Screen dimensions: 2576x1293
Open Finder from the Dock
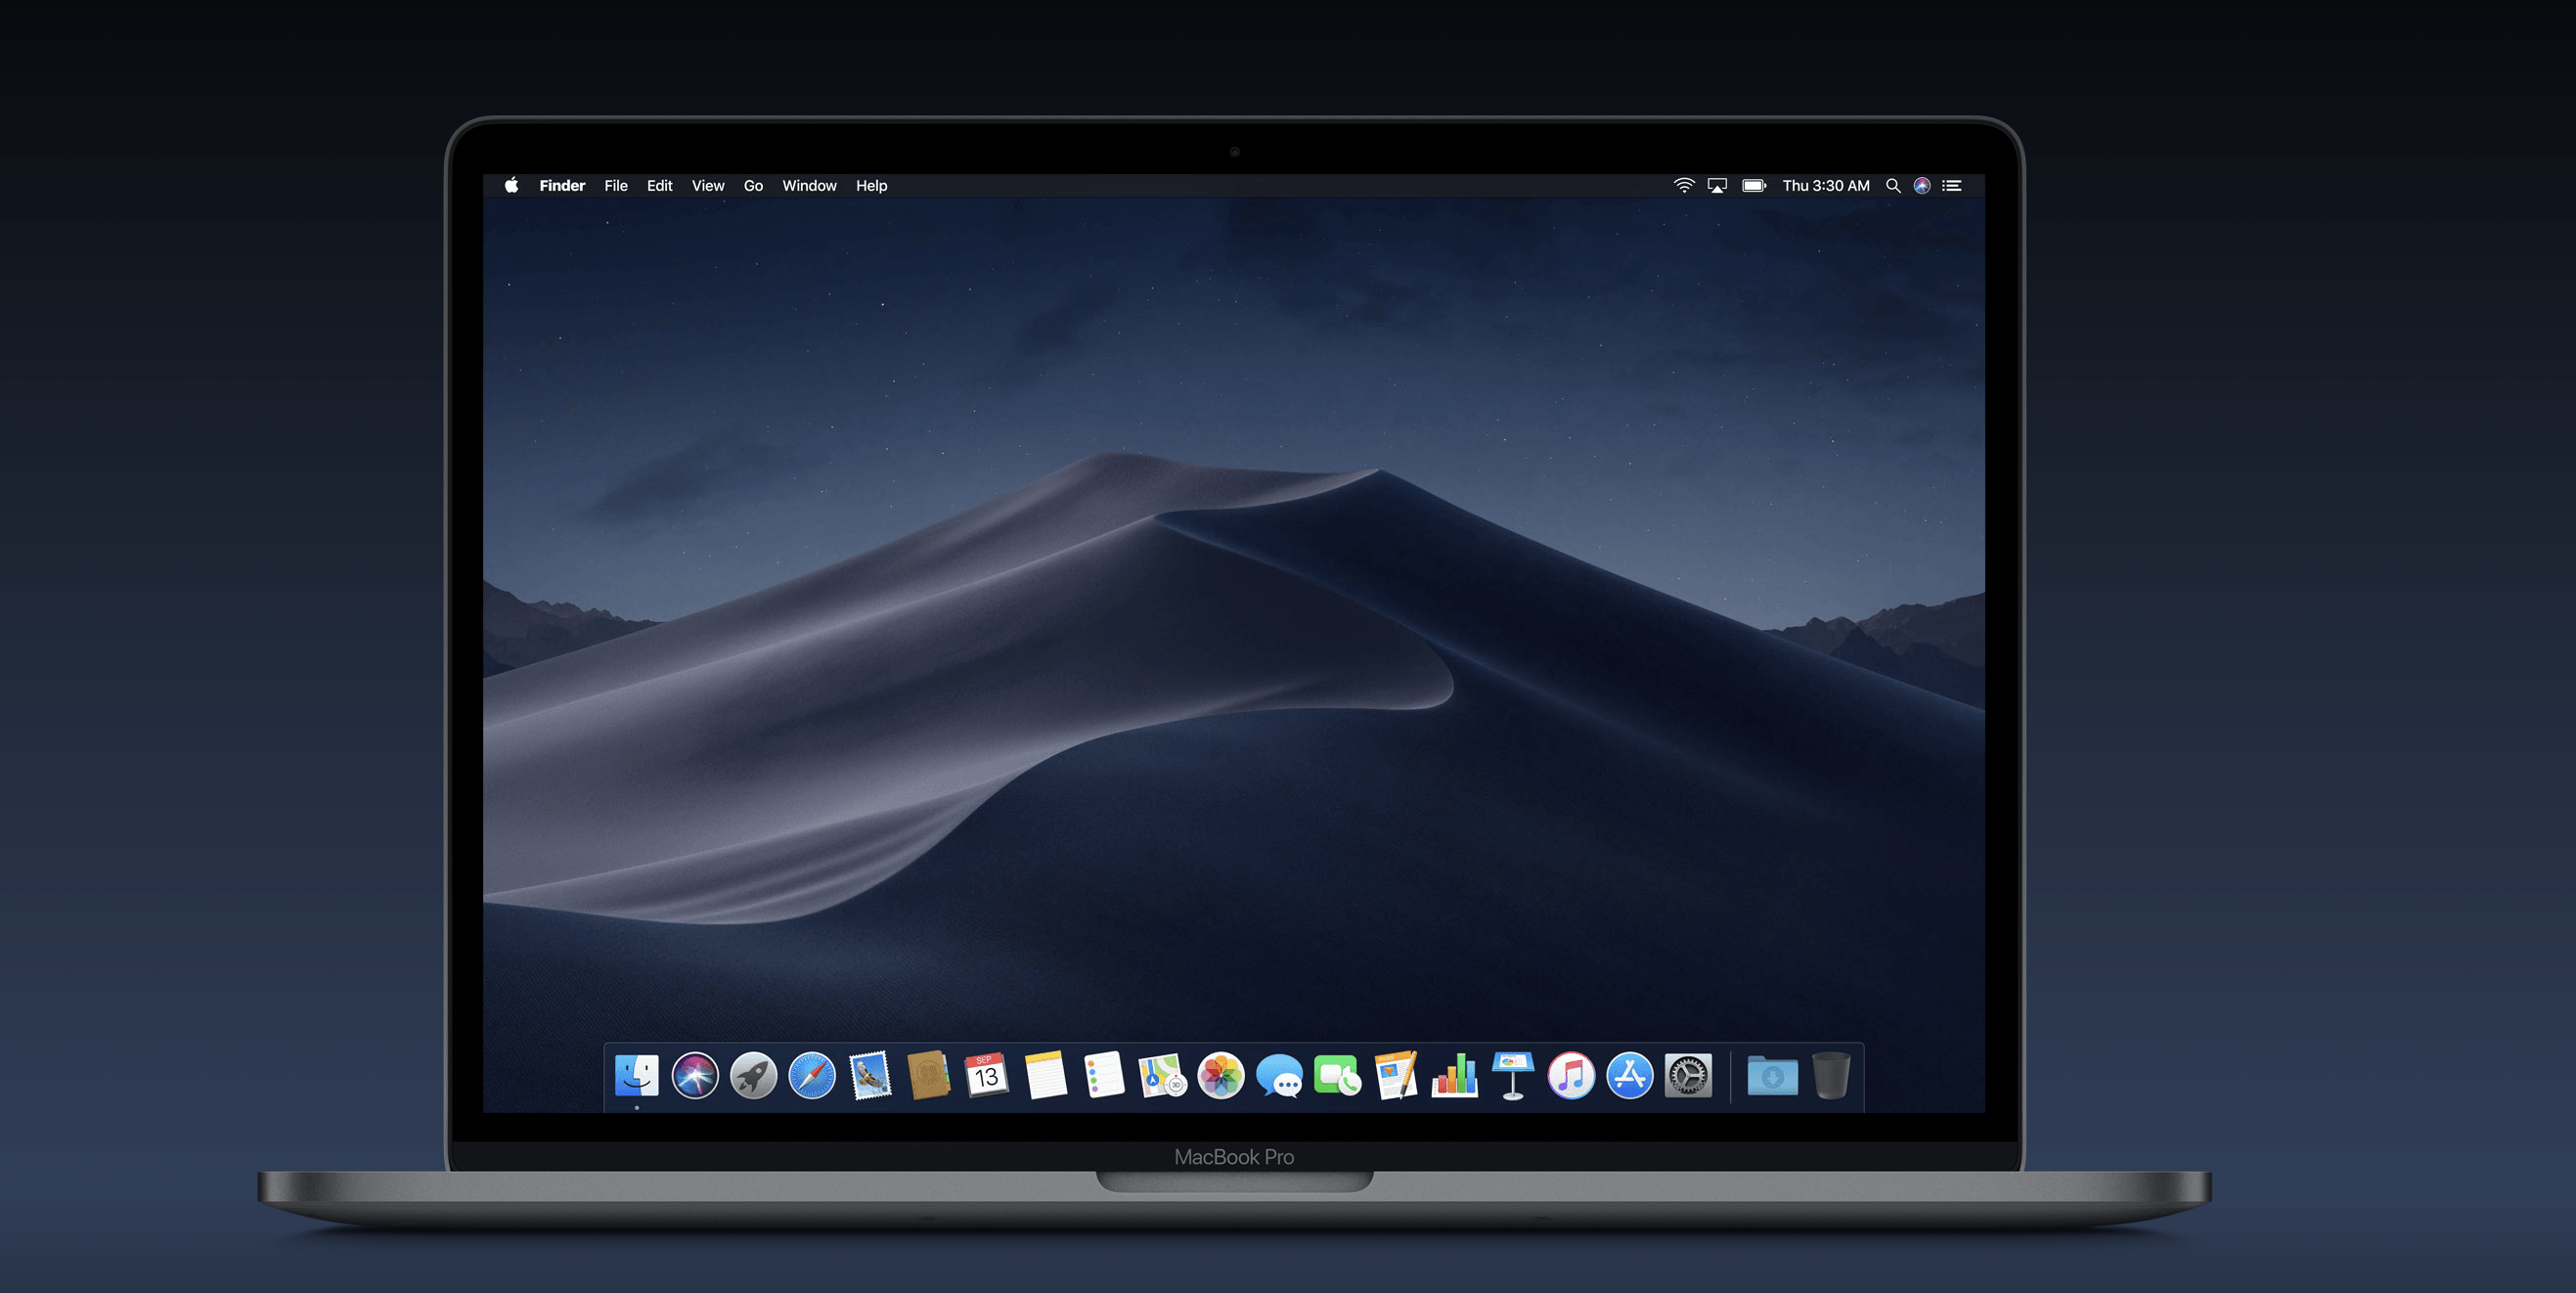636,1076
